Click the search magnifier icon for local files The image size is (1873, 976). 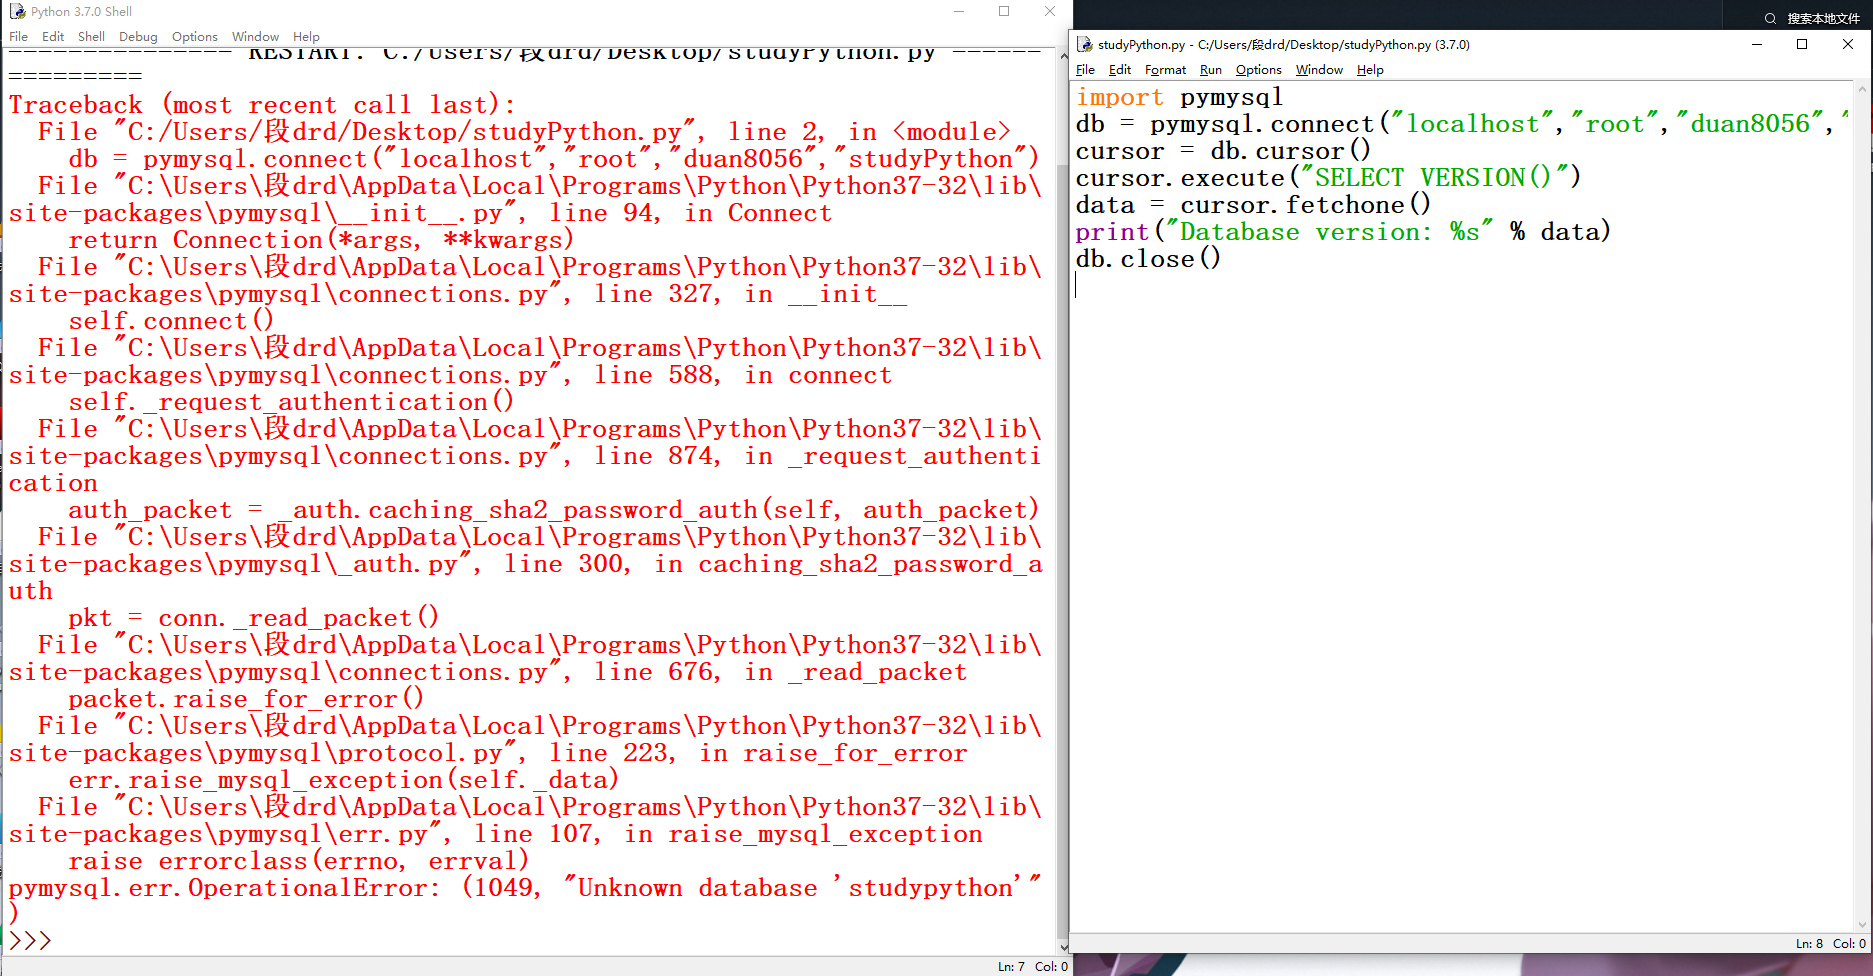click(x=1770, y=18)
